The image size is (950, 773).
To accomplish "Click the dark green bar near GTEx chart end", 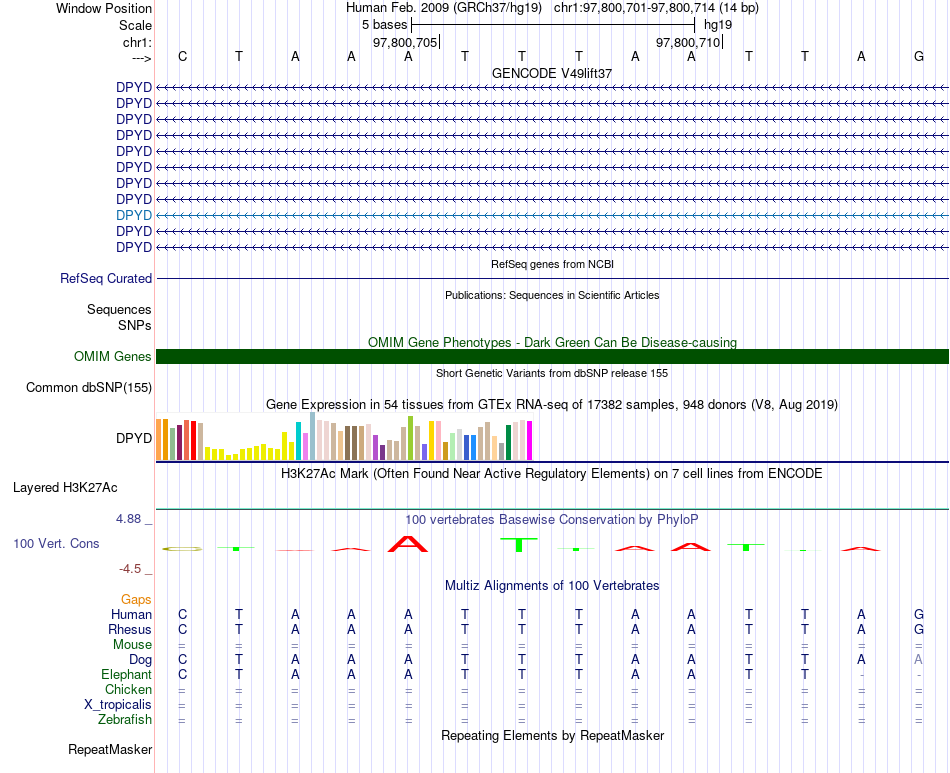I will (x=508, y=442).
